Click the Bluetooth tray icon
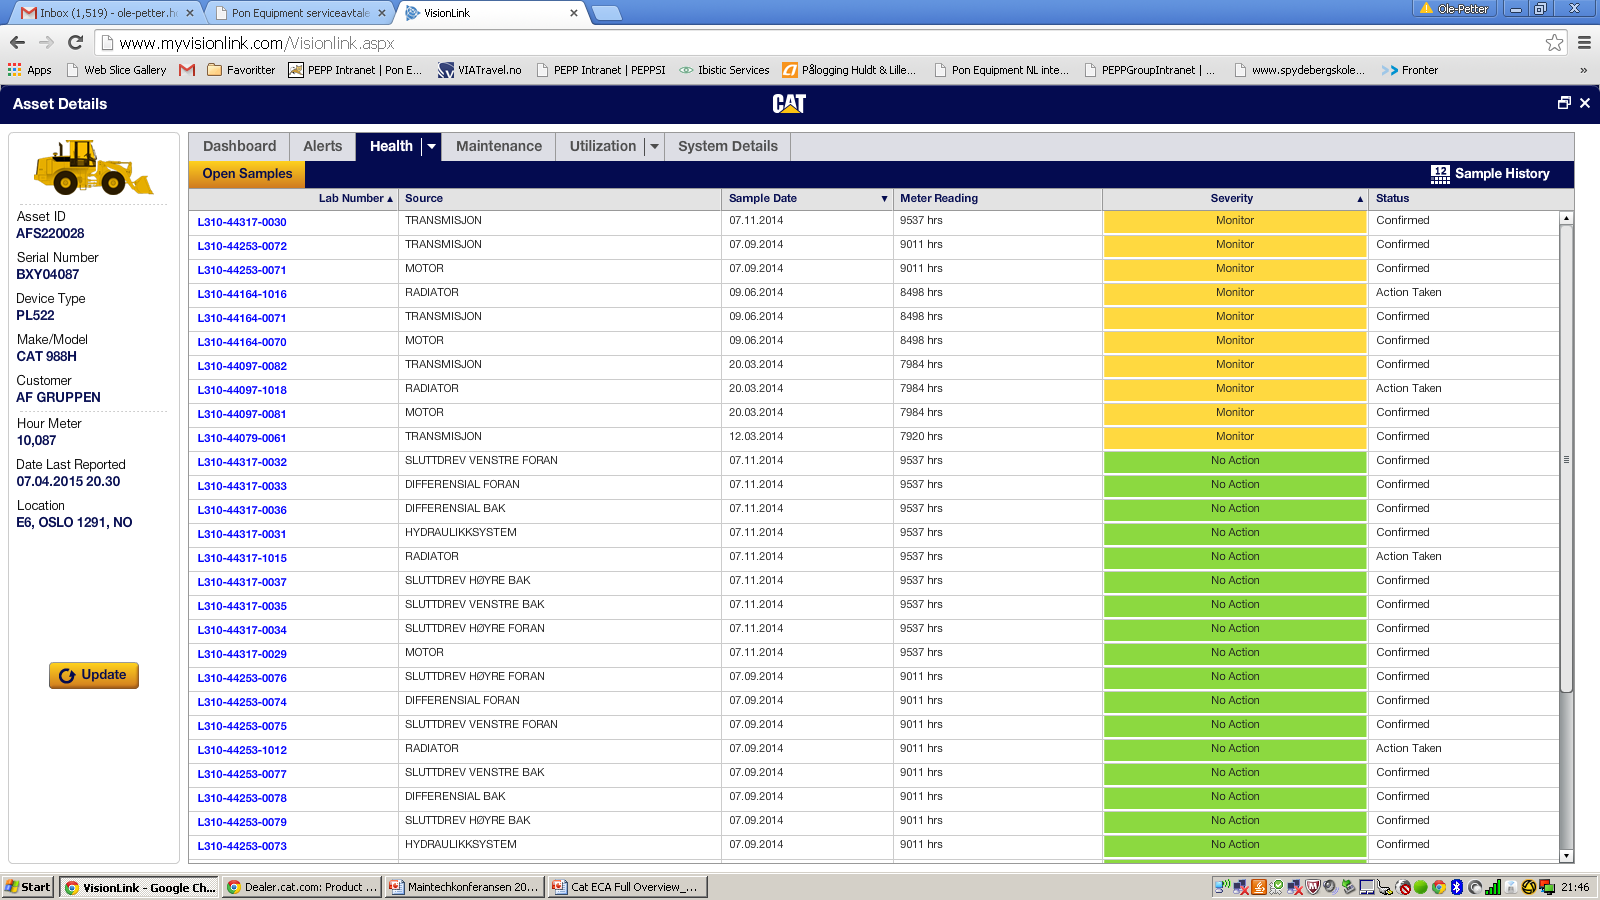Image resolution: width=1600 pixels, height=900 pixels. click(x=1457, y=887)
